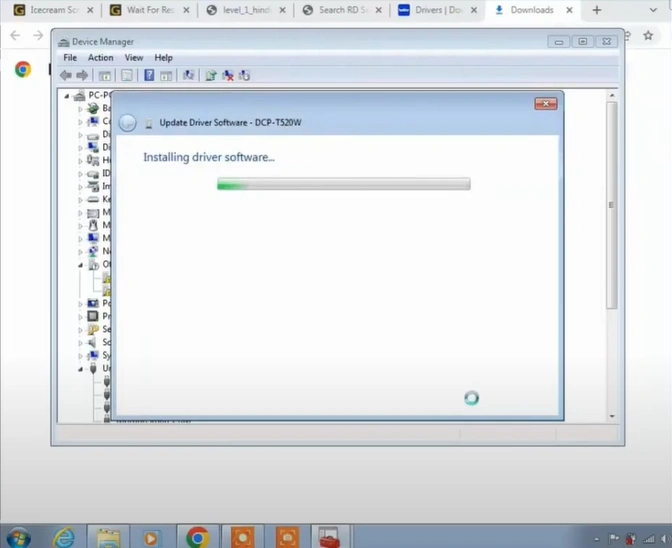
Task: Collapse the PC root node in device tree
Action: pos(69,96)
